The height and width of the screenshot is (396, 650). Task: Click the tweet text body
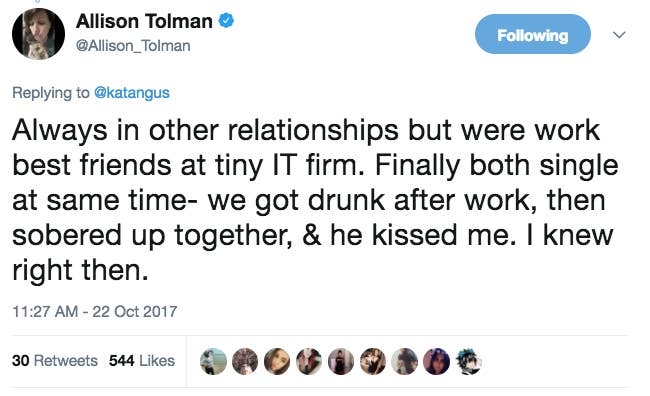(x=315, y=200)
